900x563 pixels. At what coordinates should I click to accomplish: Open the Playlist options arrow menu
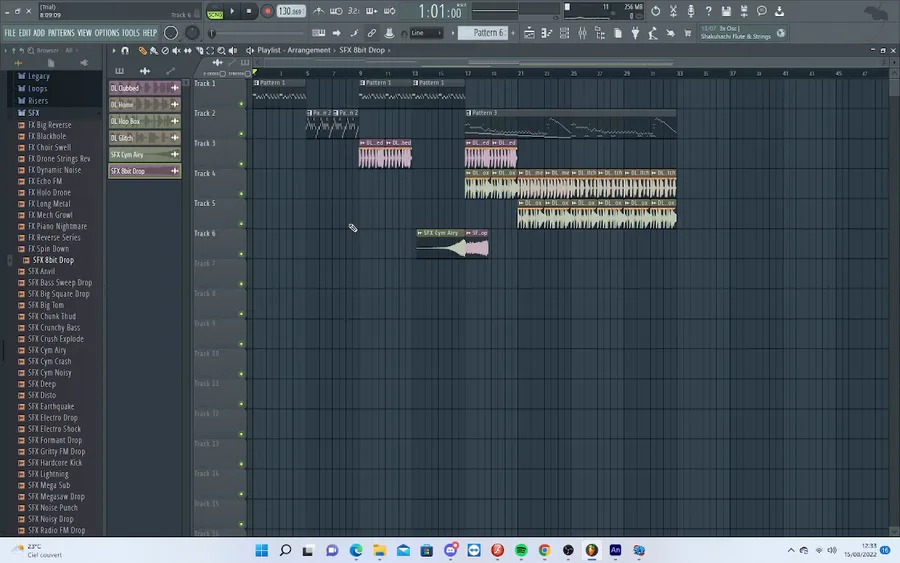point(114,51)
